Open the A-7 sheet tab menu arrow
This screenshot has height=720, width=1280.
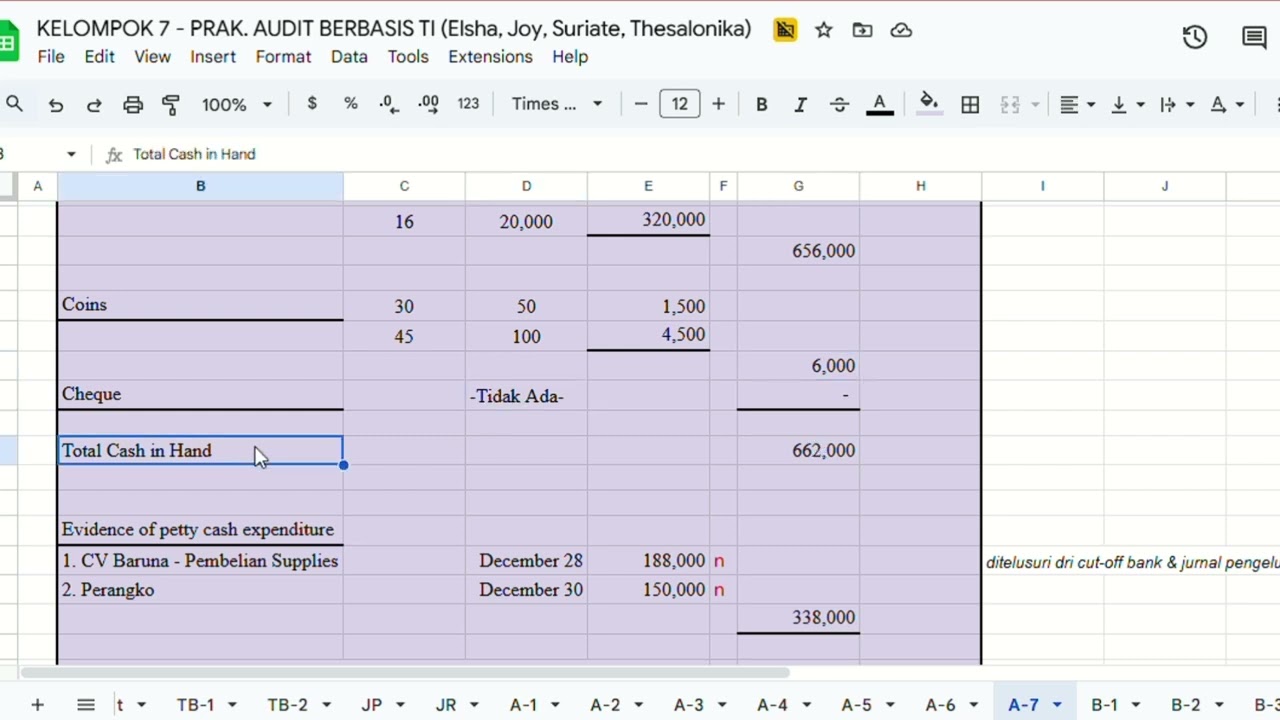click(x=1057, y=705)
